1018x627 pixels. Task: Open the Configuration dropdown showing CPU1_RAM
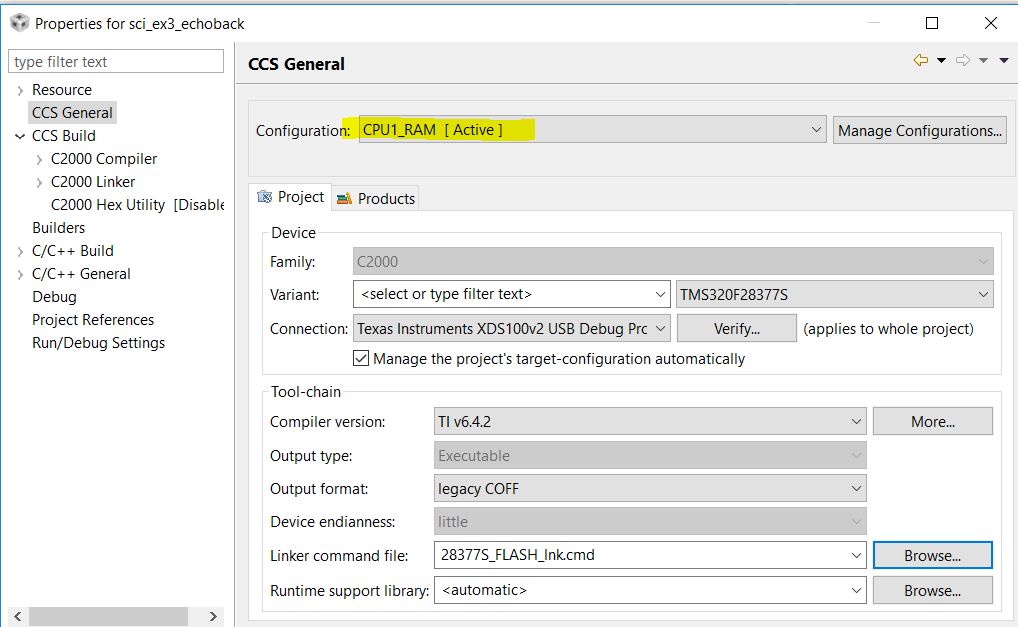pyautogui.click(x=817, y=129)
